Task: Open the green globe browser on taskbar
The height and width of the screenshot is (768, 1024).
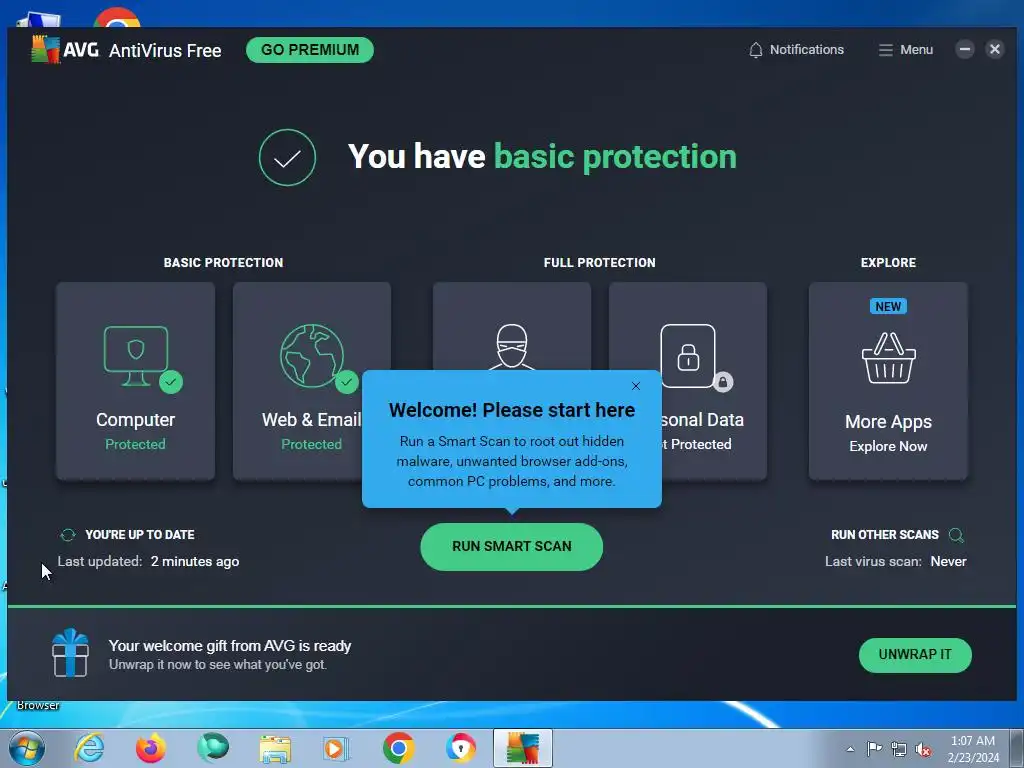Action: click(213, 748)
